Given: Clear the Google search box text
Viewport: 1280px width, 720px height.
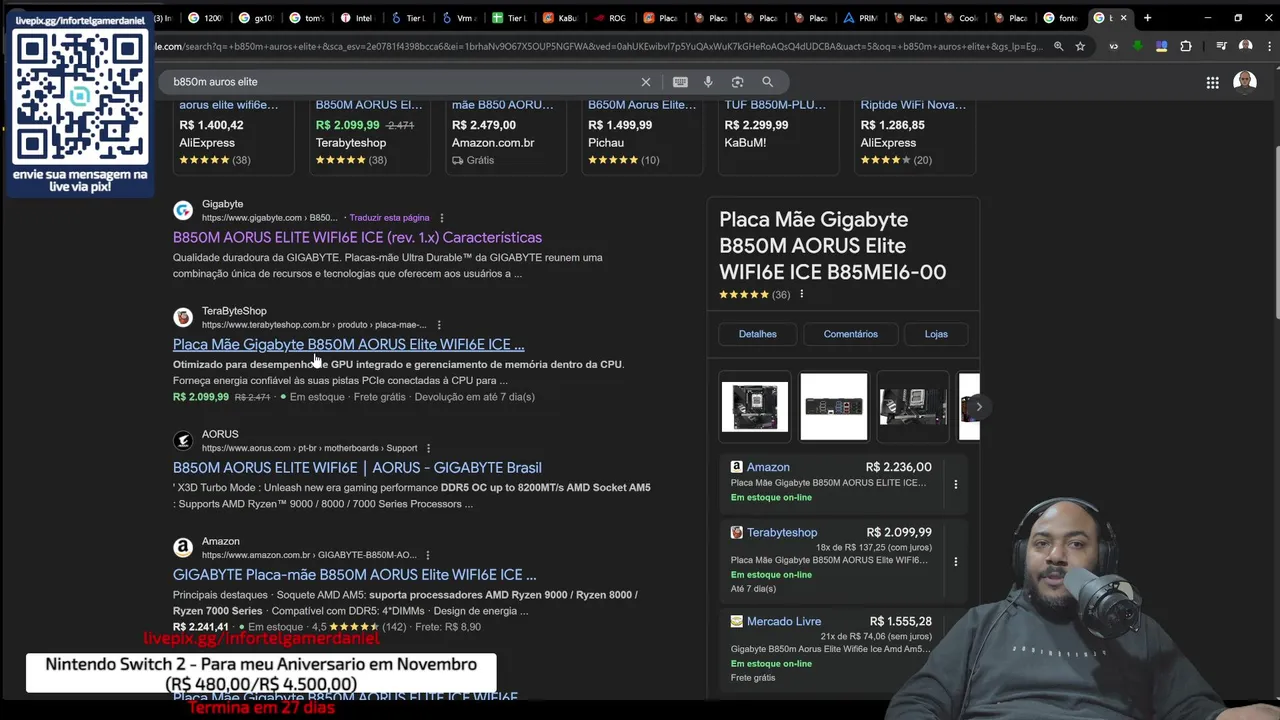Looking at the screenshot, I should click(x=646, y=82).
